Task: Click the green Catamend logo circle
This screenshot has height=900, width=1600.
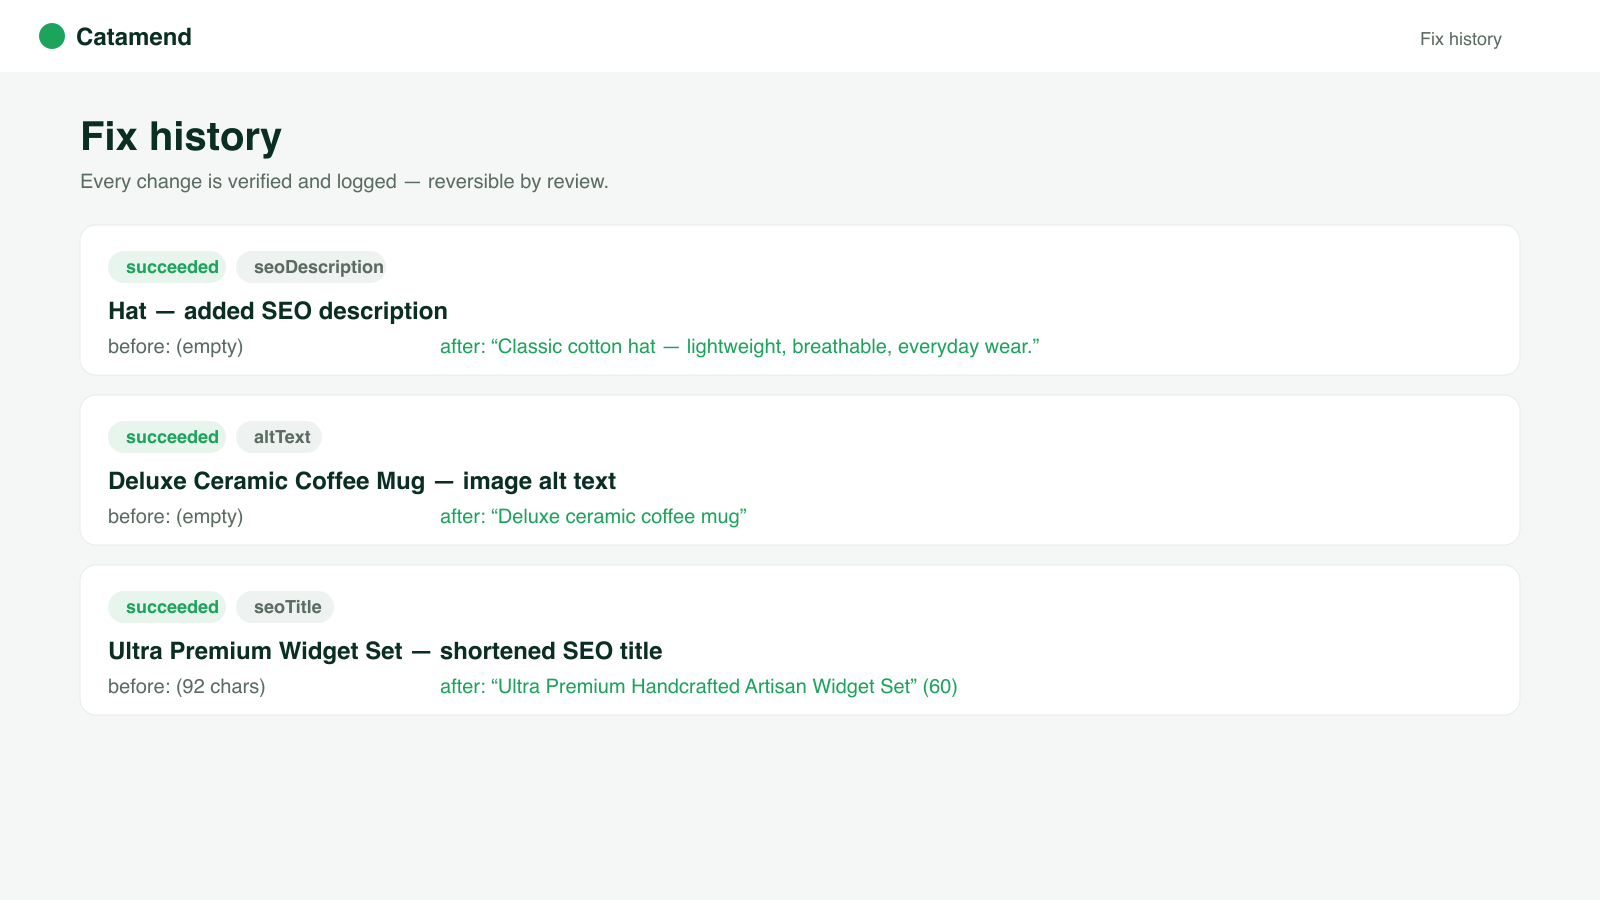Action: 52,37
